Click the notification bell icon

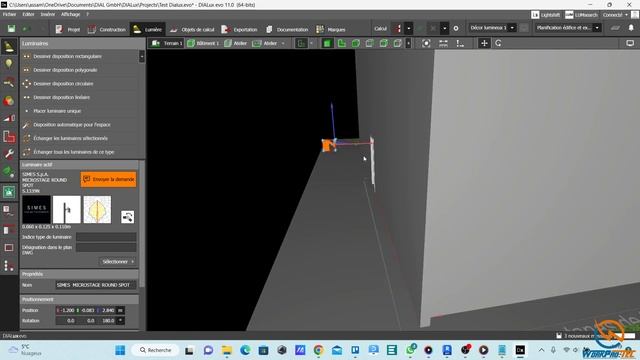click(x=631, y=28)
